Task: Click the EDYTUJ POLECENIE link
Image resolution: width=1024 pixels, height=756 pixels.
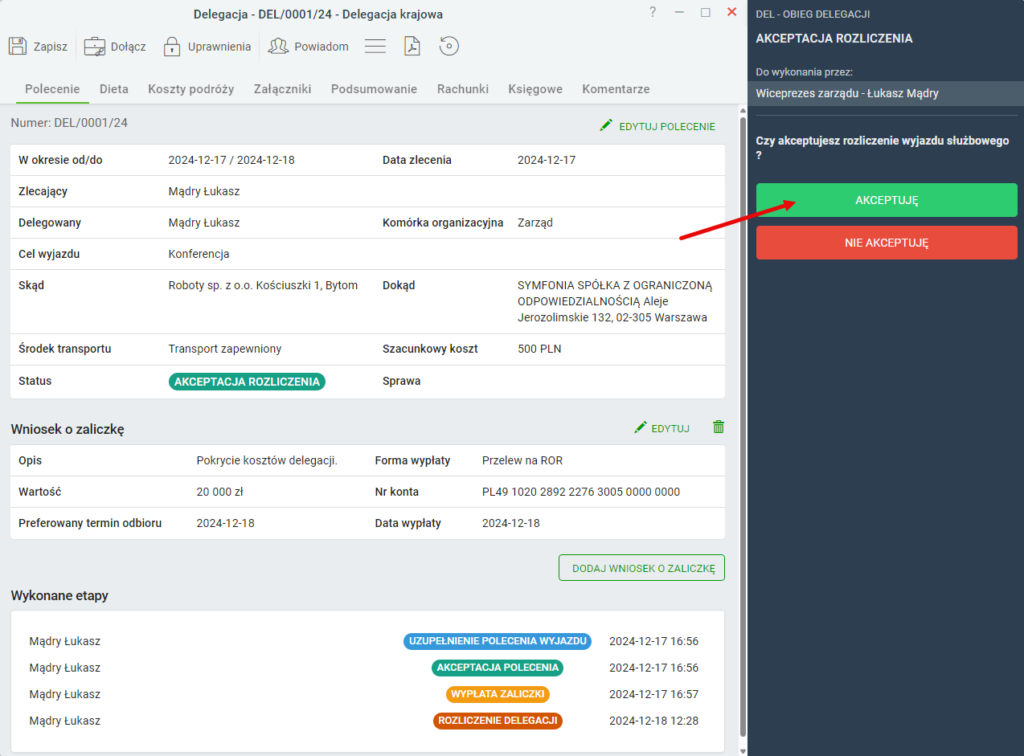Action: (667, 127)
